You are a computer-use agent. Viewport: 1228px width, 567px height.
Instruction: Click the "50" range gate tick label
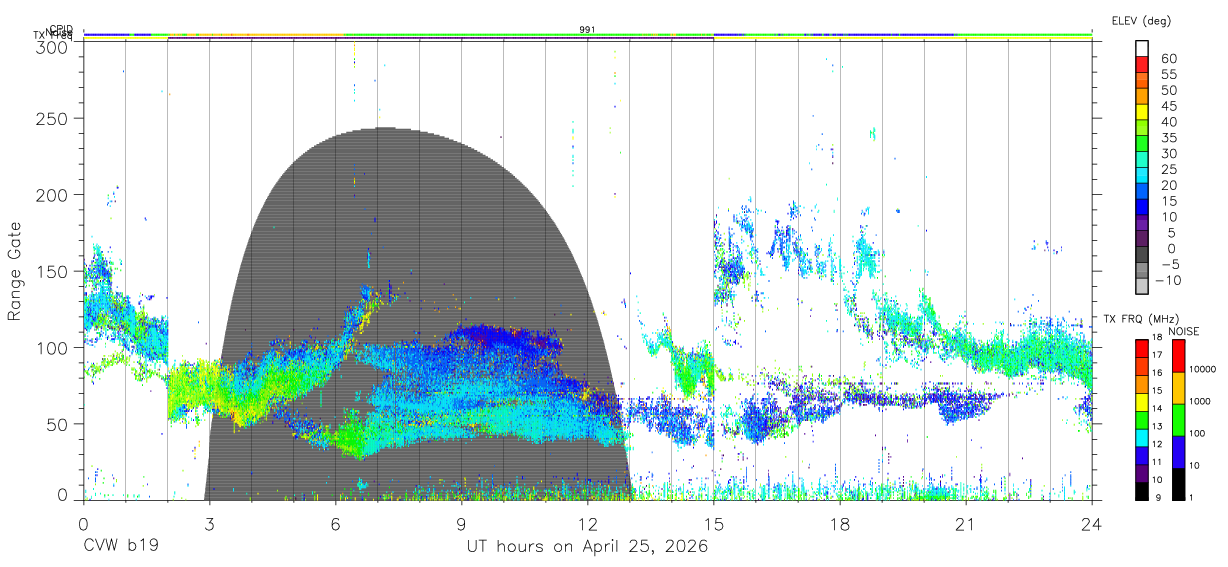click(x=56, y=424)
